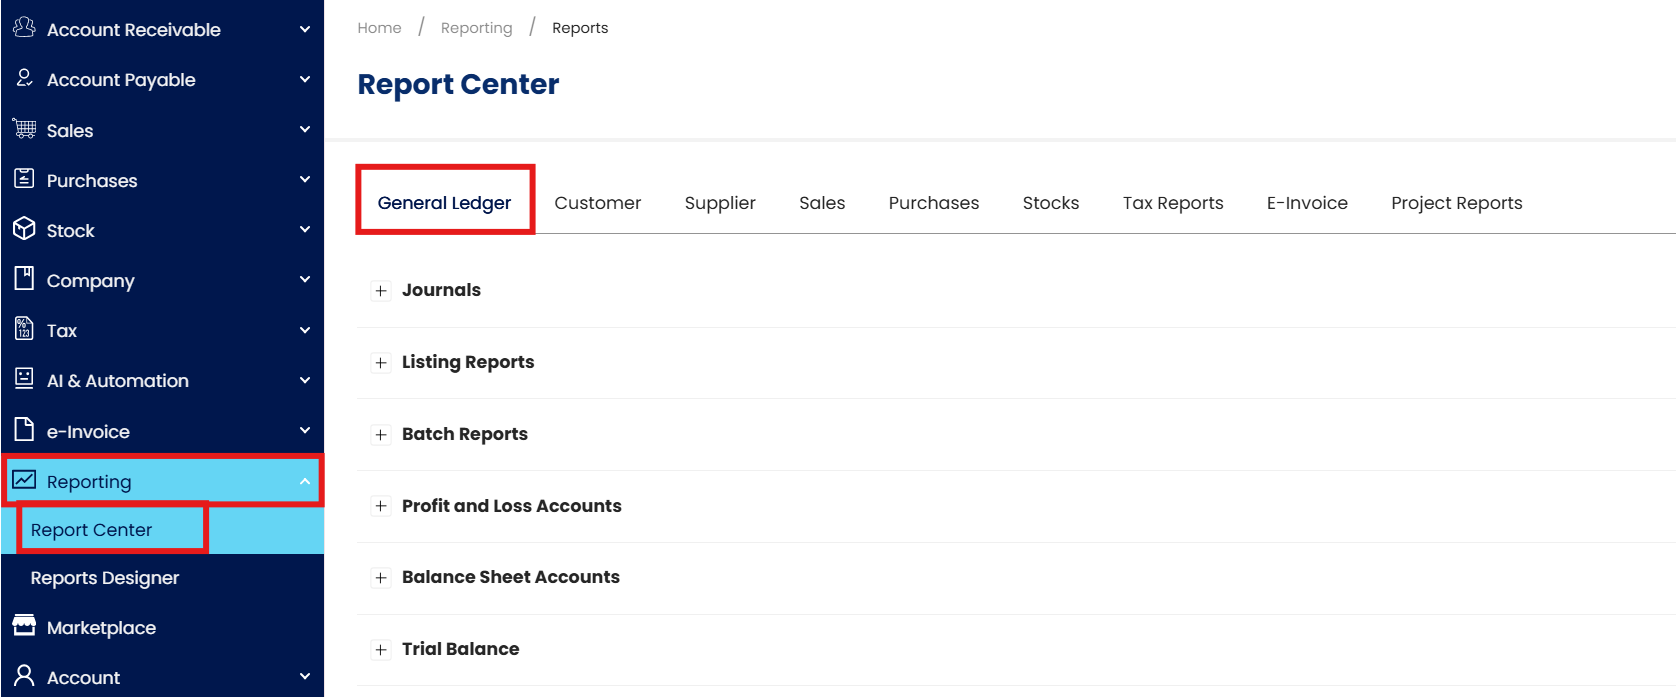This screenshot has height=697, width=1676.
Task: Expand the Profit and Loss Accounts section
Action: pos(381,506)
